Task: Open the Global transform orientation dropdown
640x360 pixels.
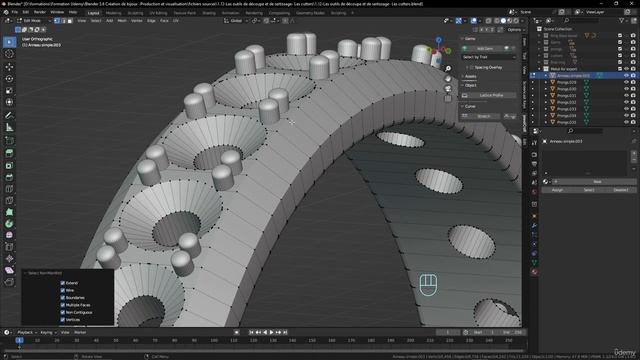Action: (236, 20)
